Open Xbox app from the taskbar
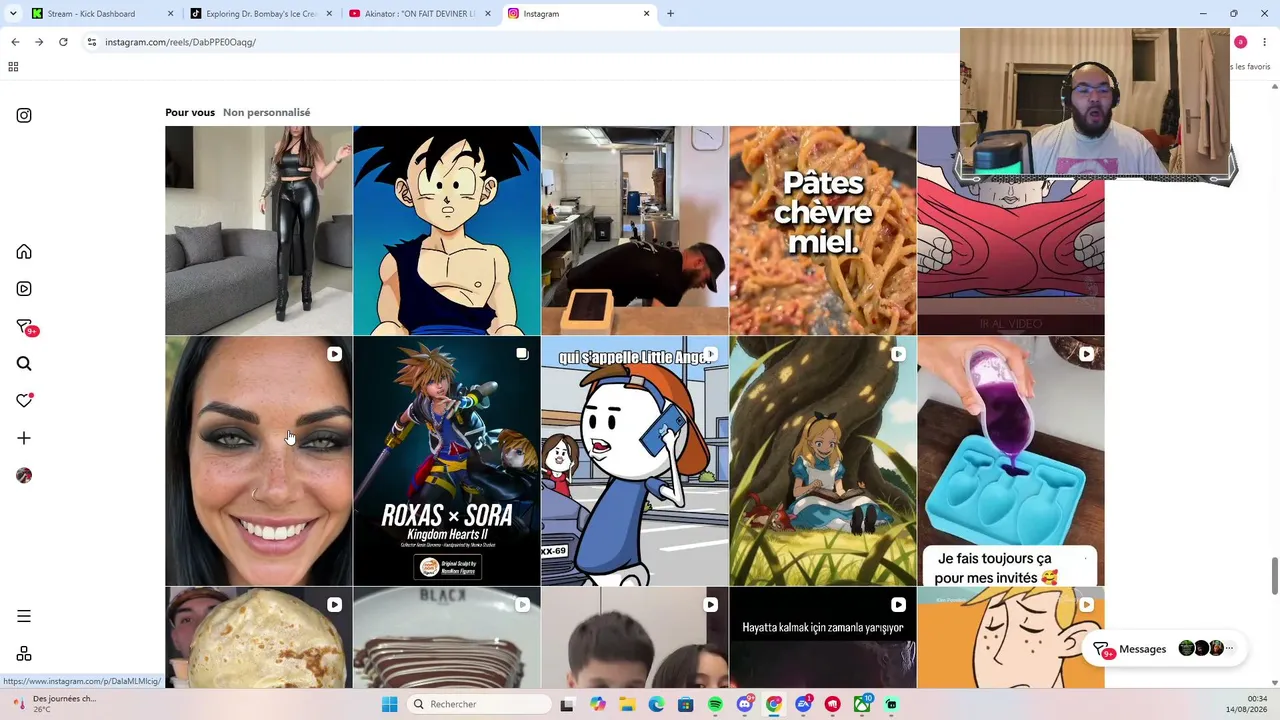Image resolution: width=1280 pixels, height=720 pixels. (x=862, y=704)
